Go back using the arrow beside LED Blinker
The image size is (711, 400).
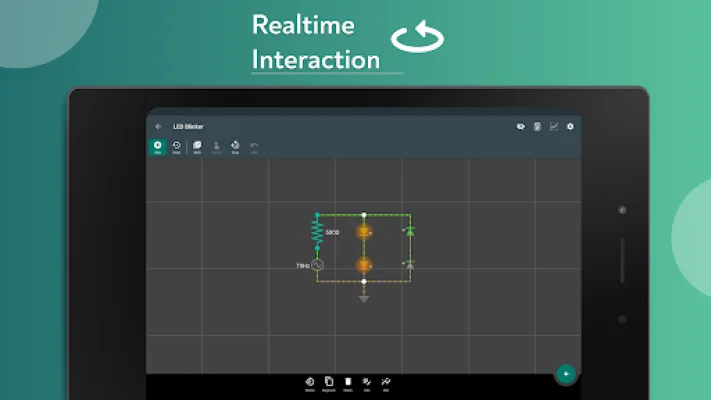(x=158, y=126)
